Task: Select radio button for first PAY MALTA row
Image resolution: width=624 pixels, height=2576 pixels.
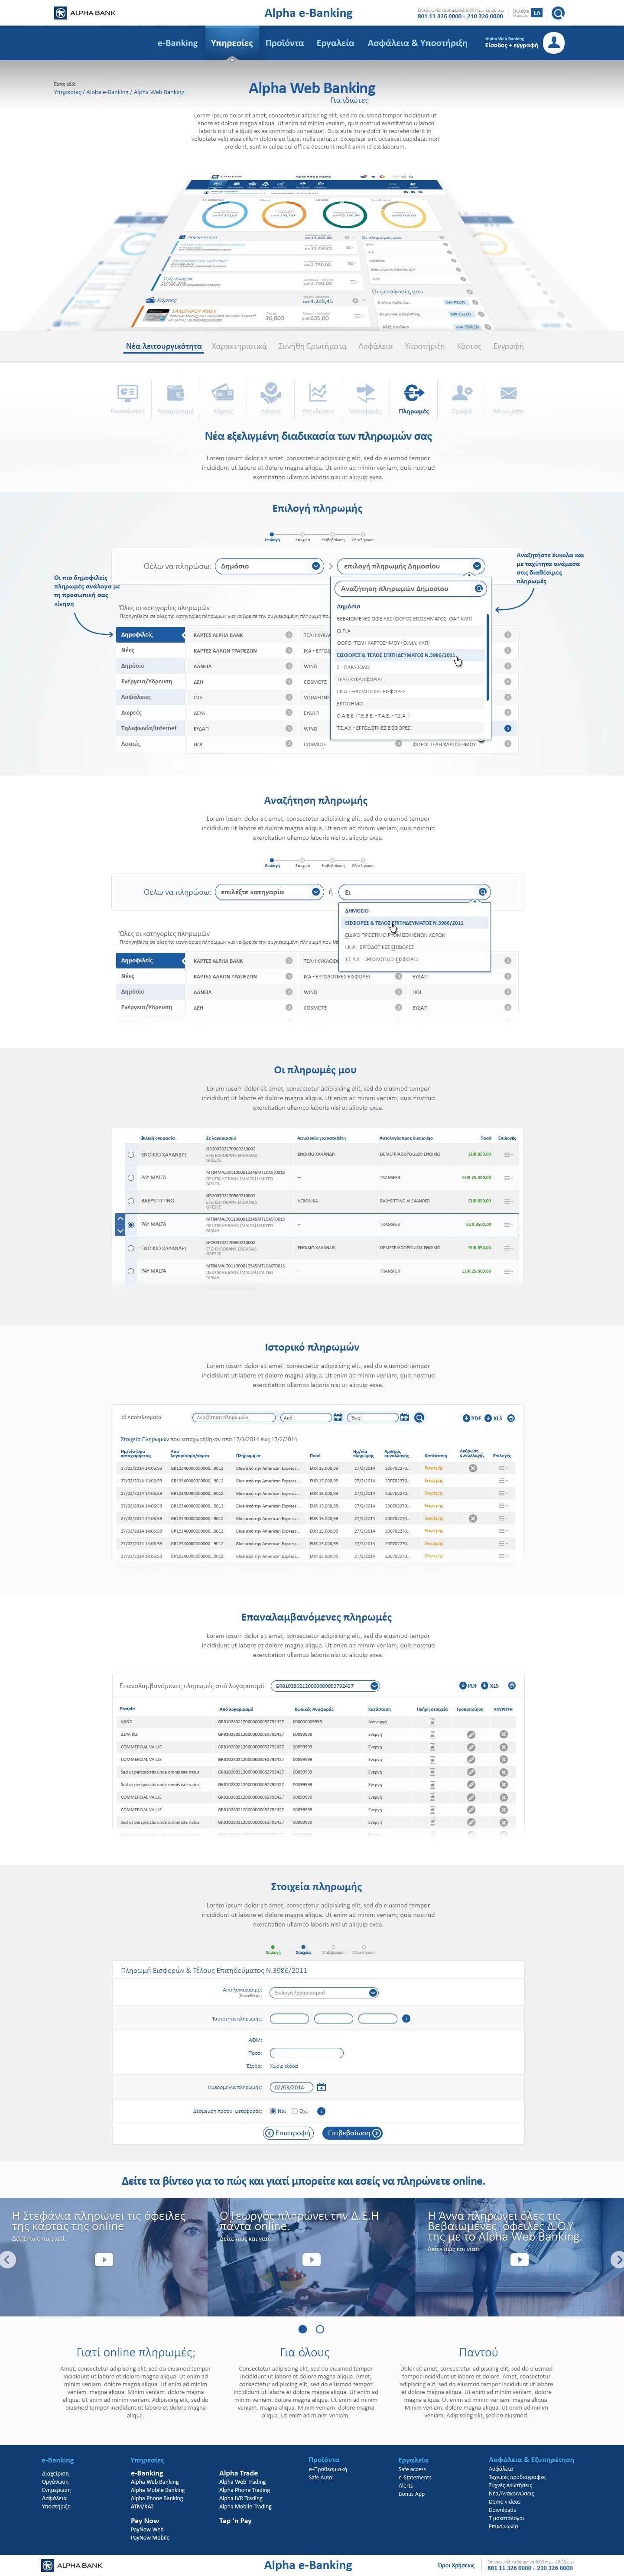Action: pyautogui.click(x=131, y=1178)
